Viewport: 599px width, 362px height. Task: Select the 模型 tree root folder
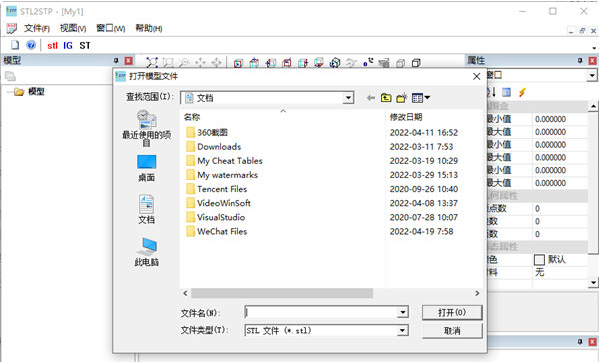[30, 92]
